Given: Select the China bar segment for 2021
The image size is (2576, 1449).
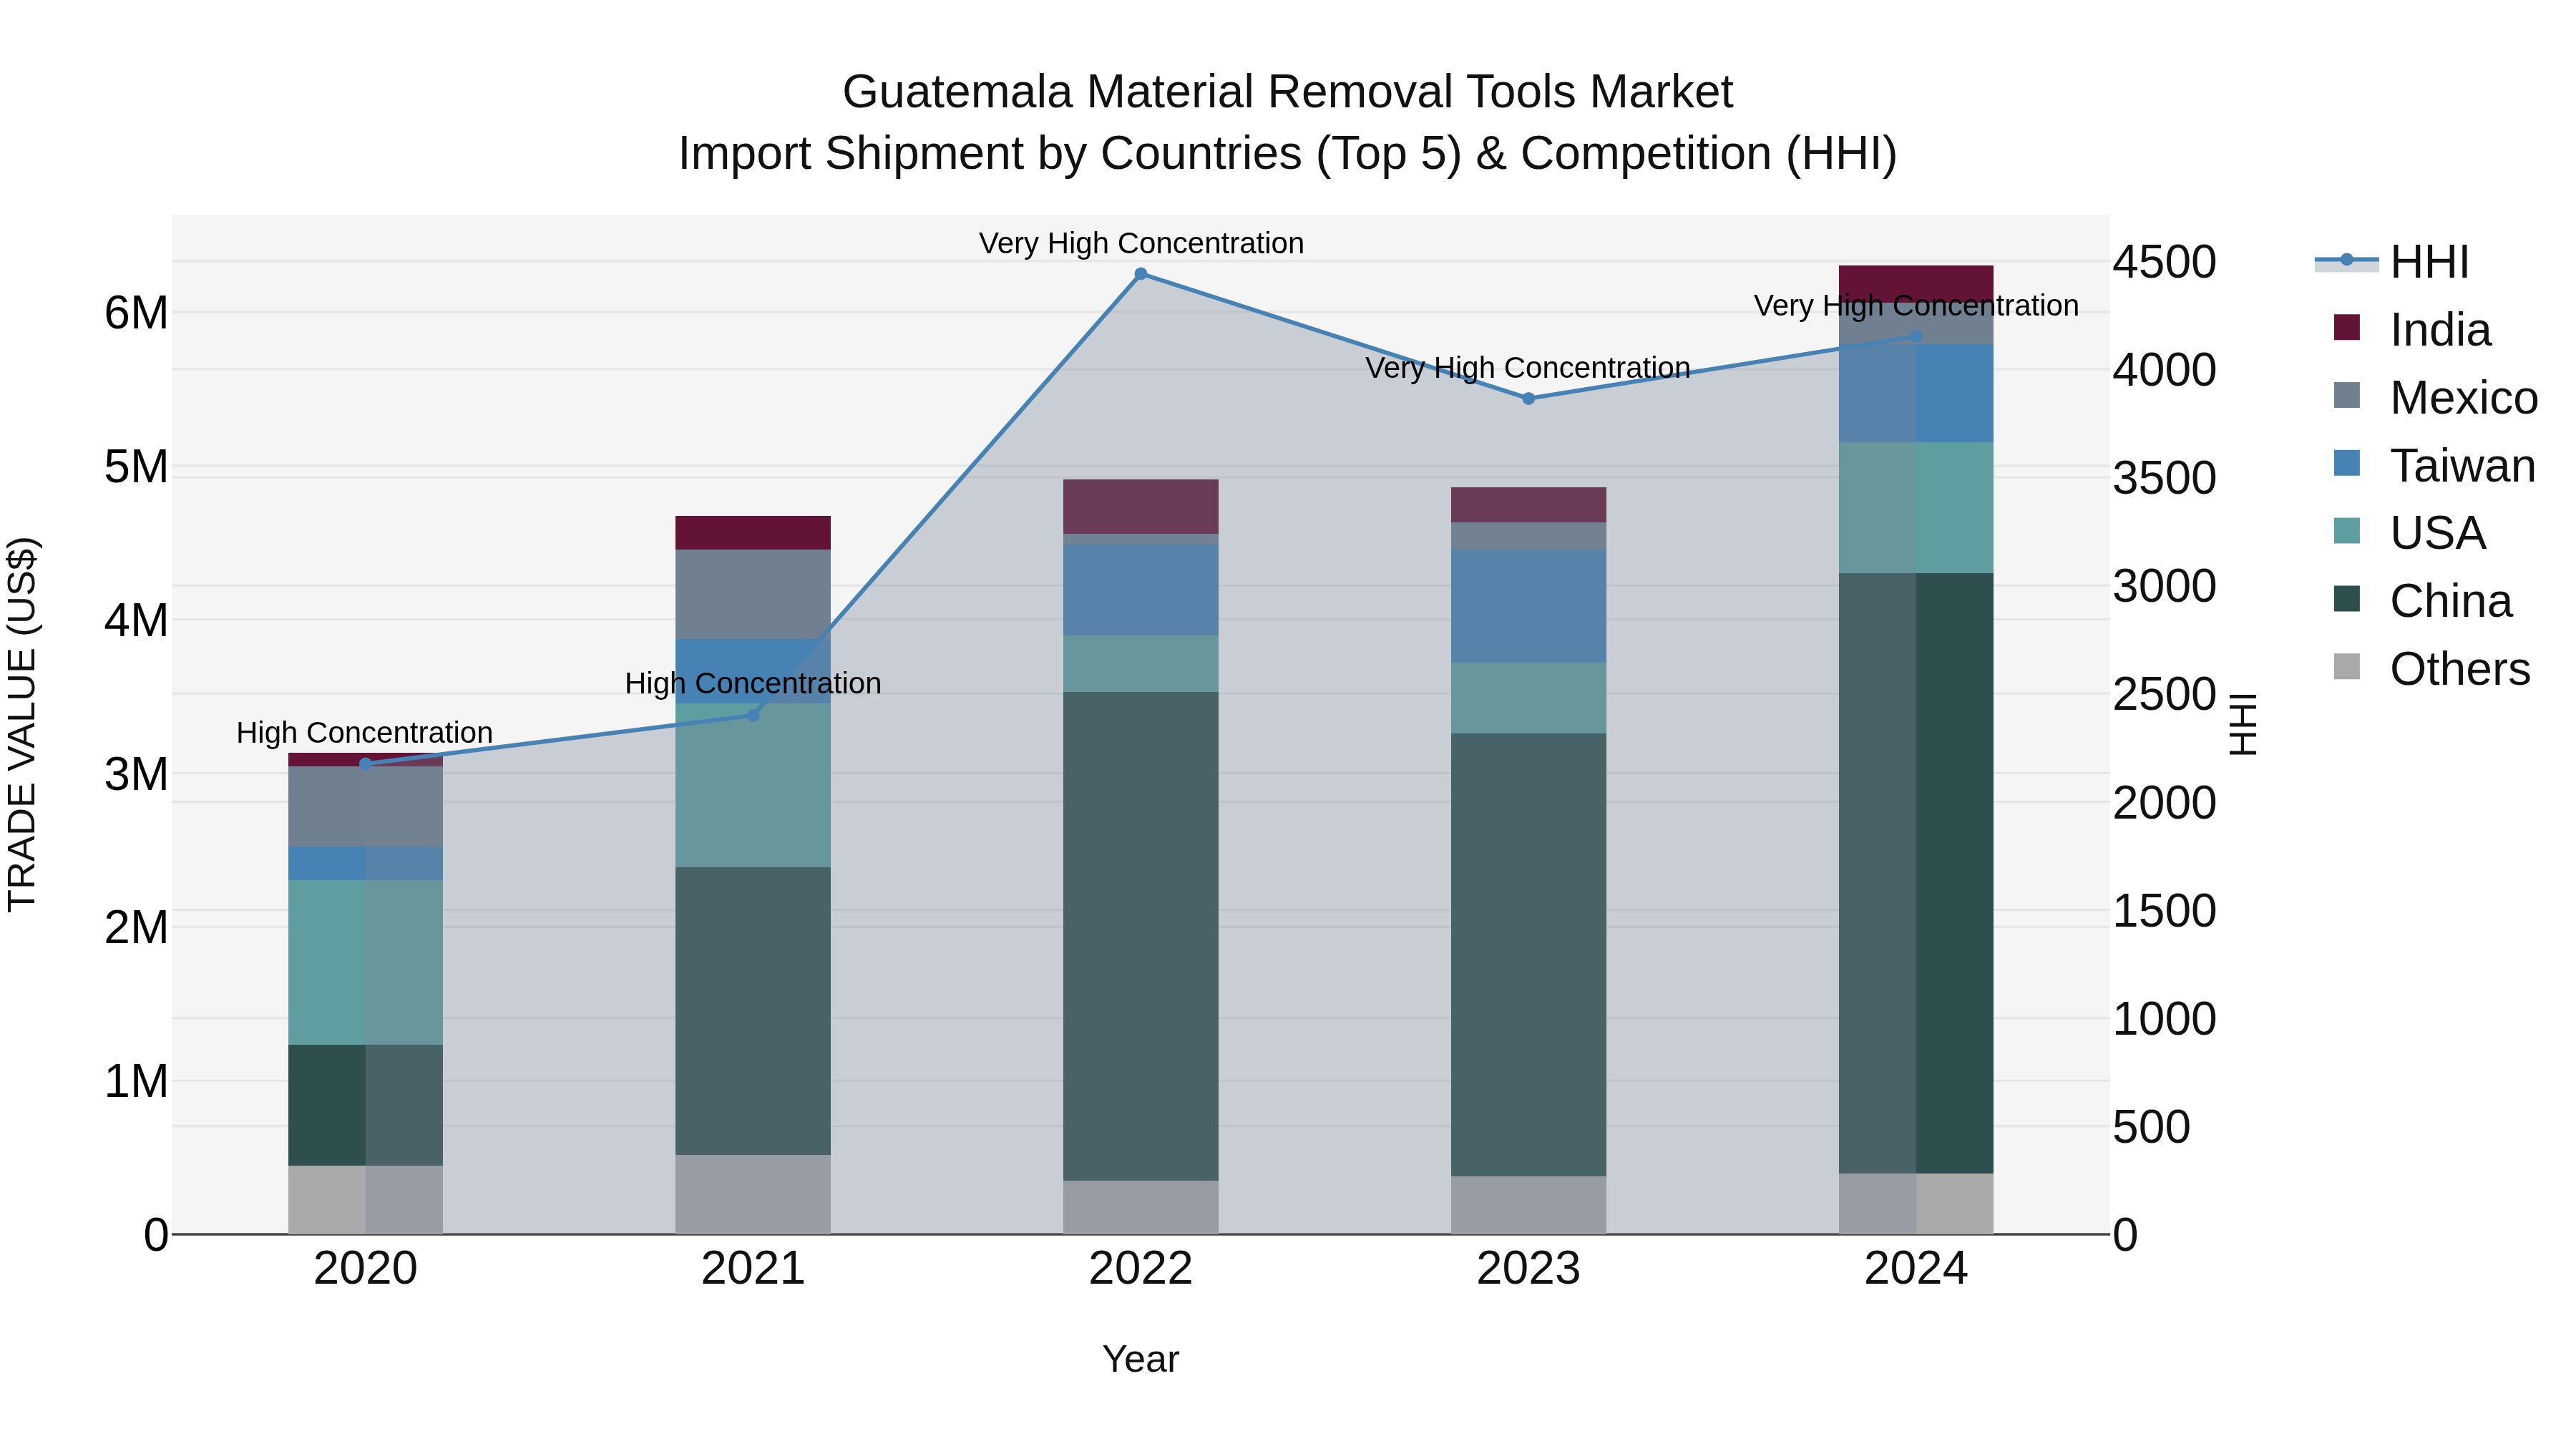Looking at the screenshot, I should (753, 1011).
